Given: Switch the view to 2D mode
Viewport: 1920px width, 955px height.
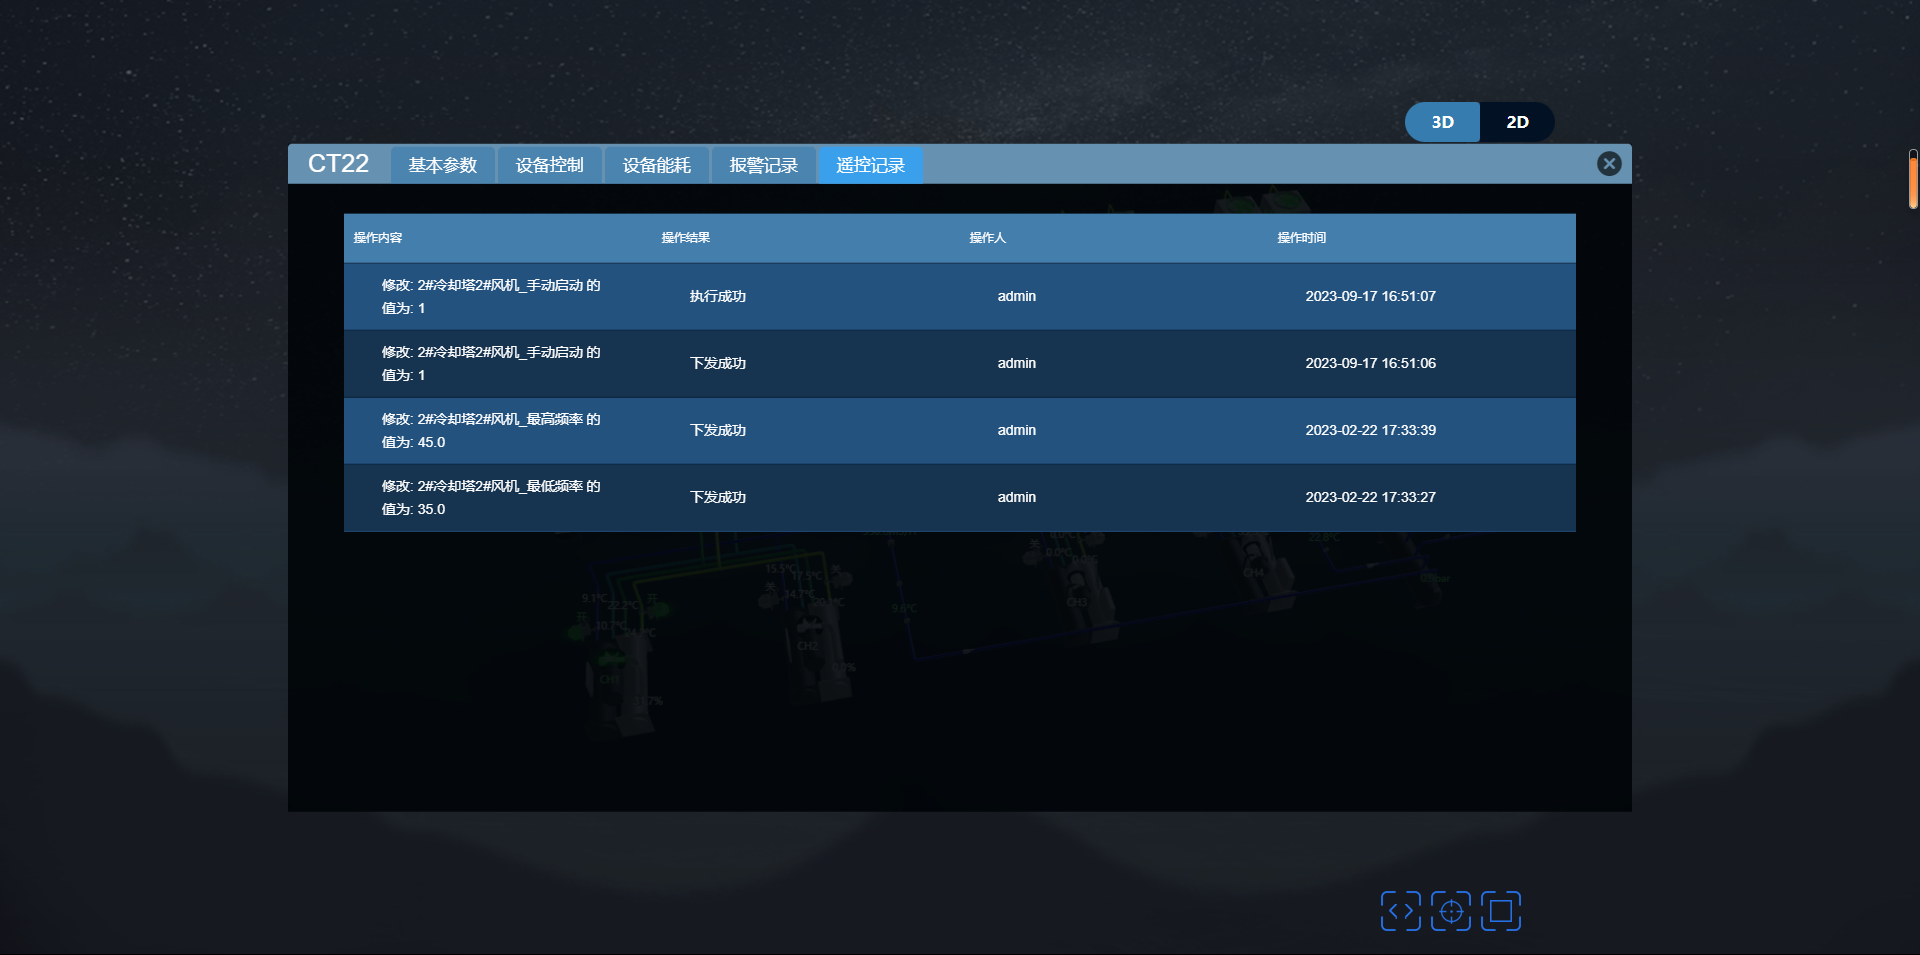Looking at the screenshot, I should tap(1517, 122).
